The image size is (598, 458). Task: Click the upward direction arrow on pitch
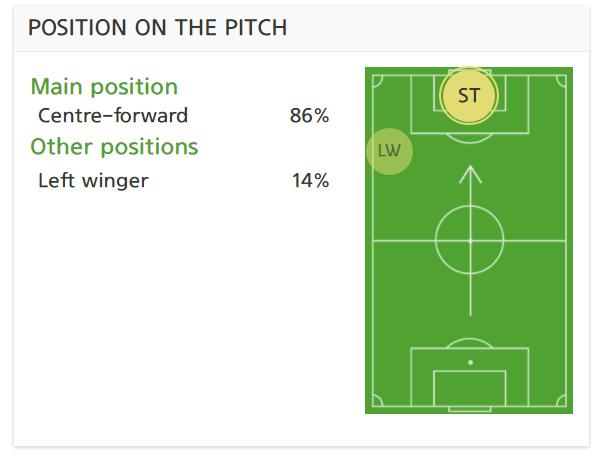[470, 241]
